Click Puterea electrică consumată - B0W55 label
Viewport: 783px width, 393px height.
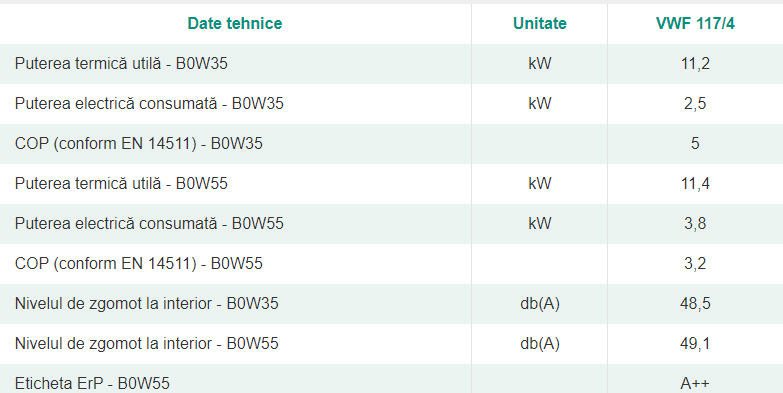coord(149,223)
